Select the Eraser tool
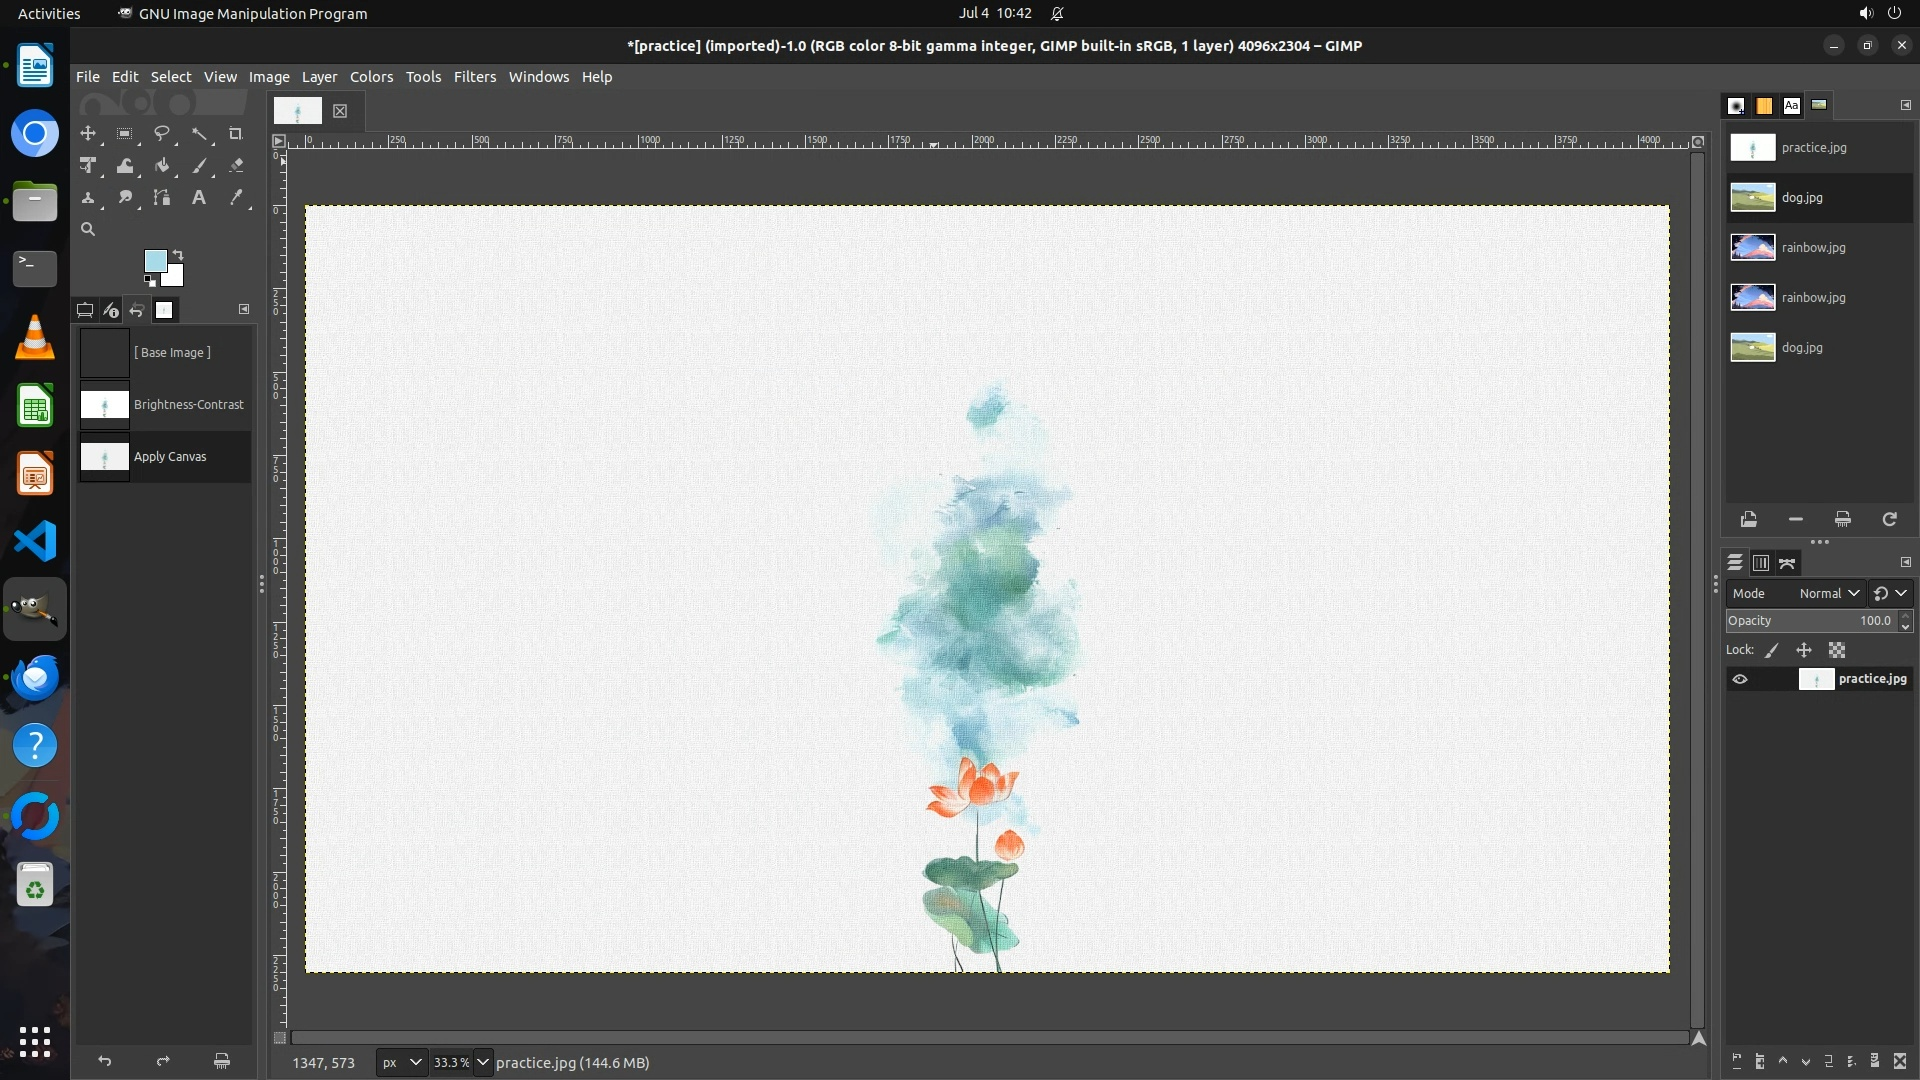Image resolution: width=1920 pixels, height=1080 pixels. tap(236, 166)
